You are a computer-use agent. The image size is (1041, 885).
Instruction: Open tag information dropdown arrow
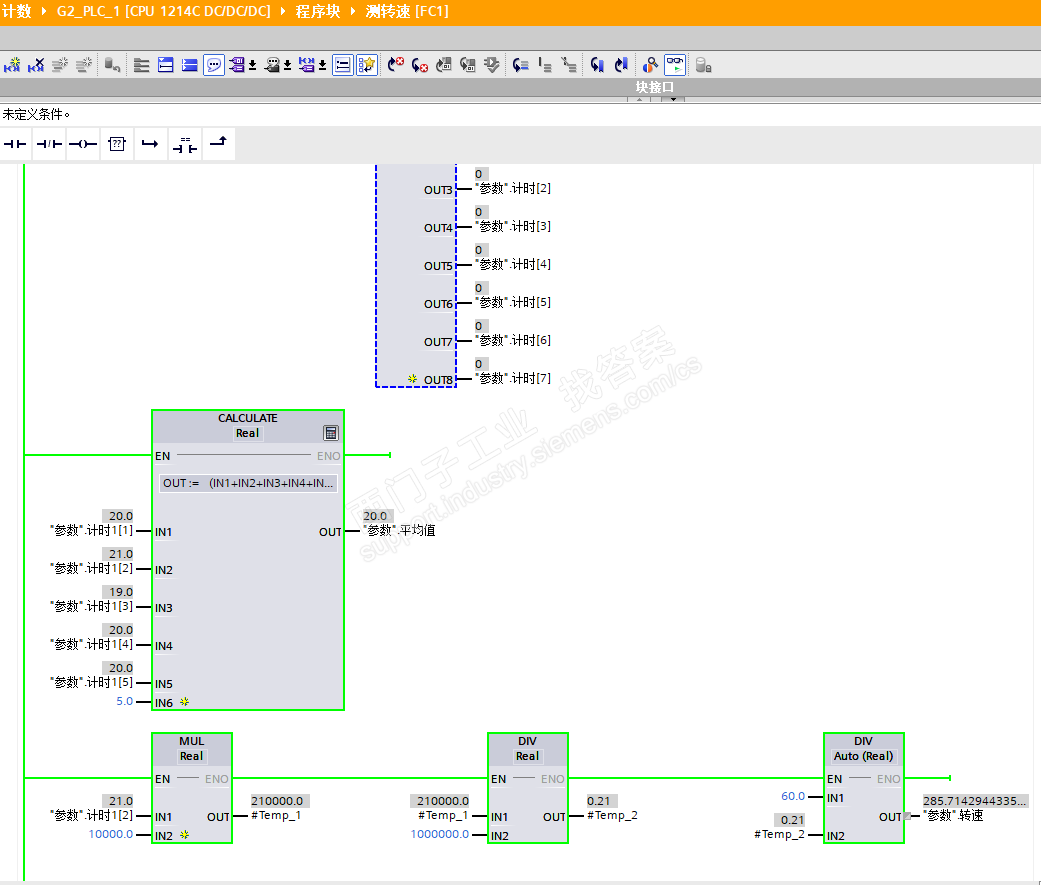tap(287, 65)
